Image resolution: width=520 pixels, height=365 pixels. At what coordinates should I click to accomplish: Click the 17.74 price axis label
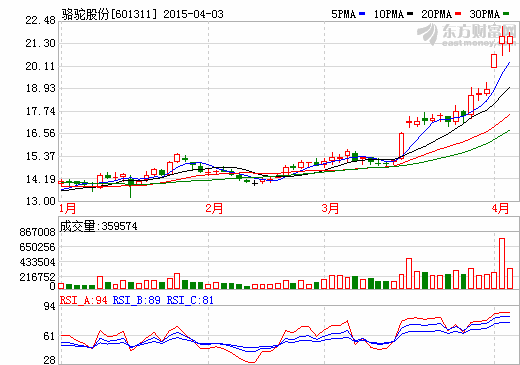[x=40, y=111]
